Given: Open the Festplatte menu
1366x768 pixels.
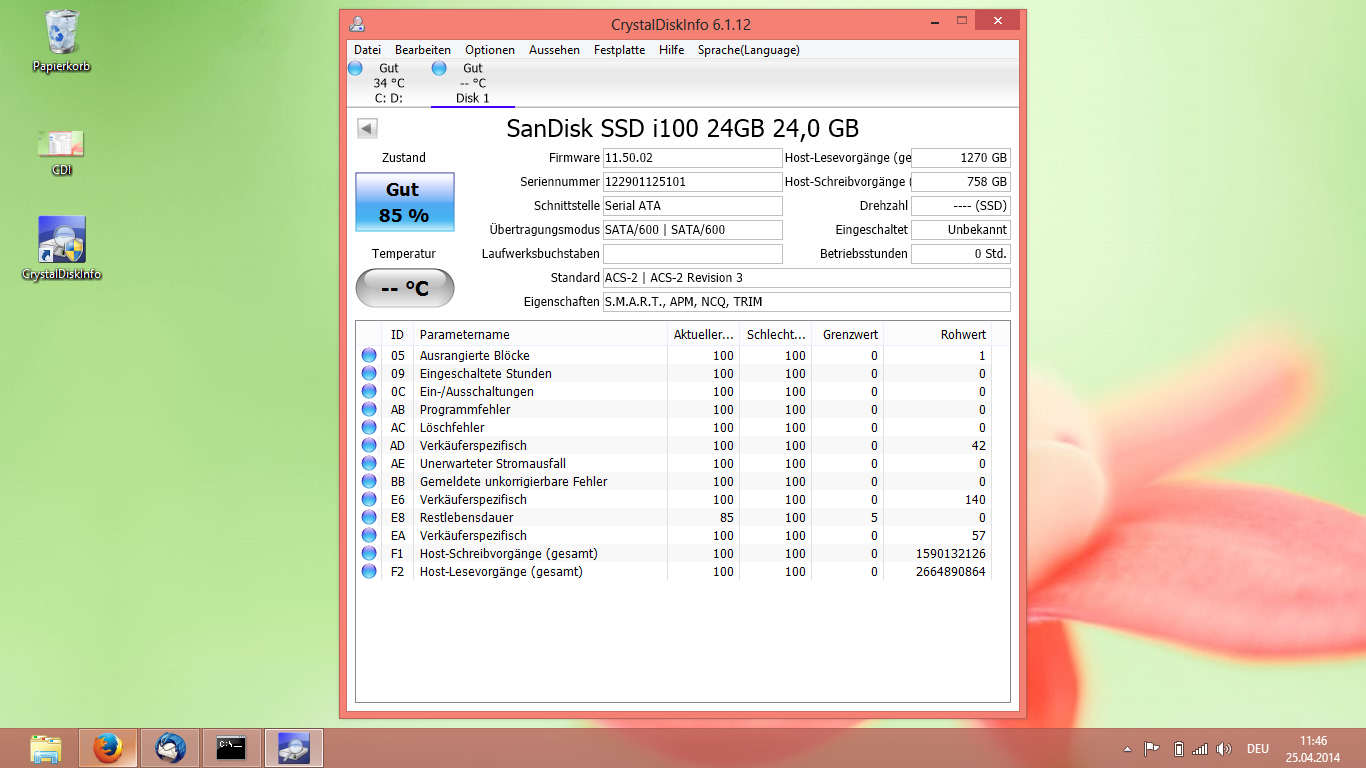Looking at the screenshot, I should [620, 50].
